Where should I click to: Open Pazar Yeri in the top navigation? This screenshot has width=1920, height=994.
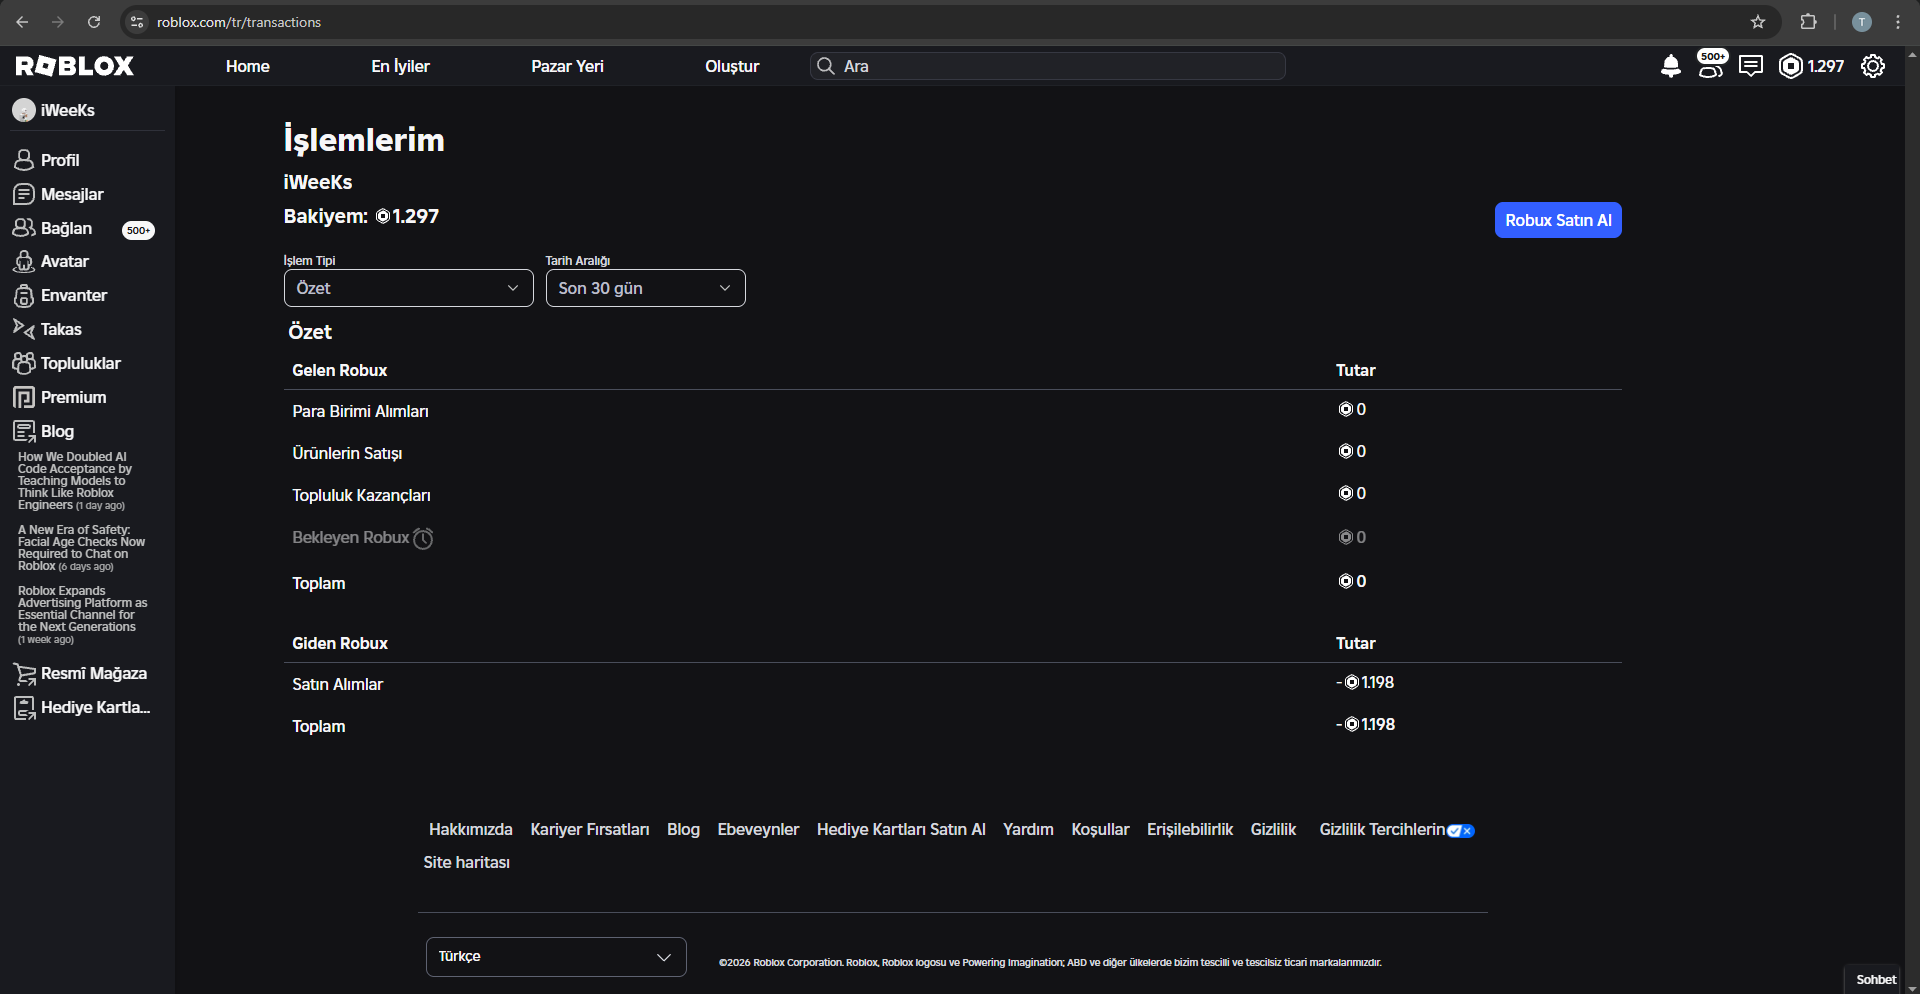click(x=567, y=66)
